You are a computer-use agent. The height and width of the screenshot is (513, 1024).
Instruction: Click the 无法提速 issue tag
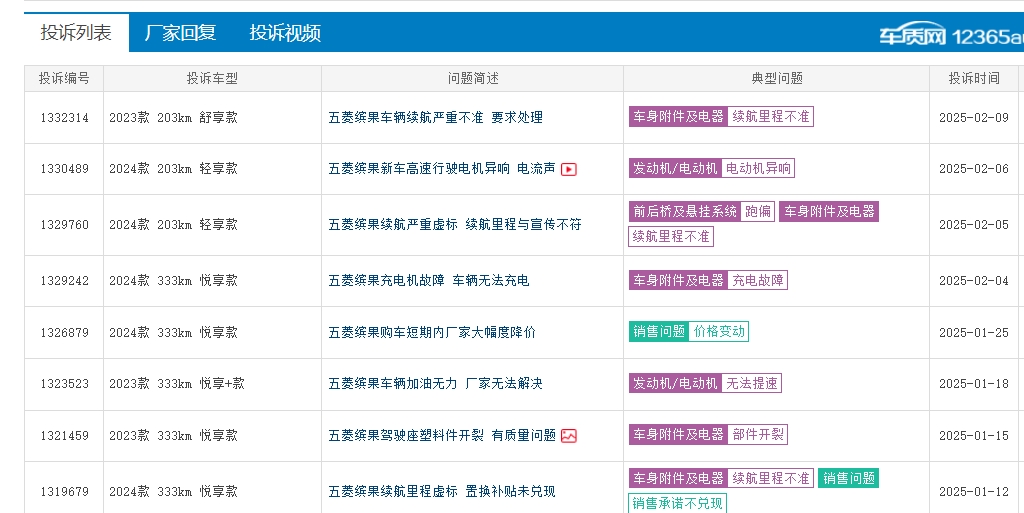pos(751,384)
